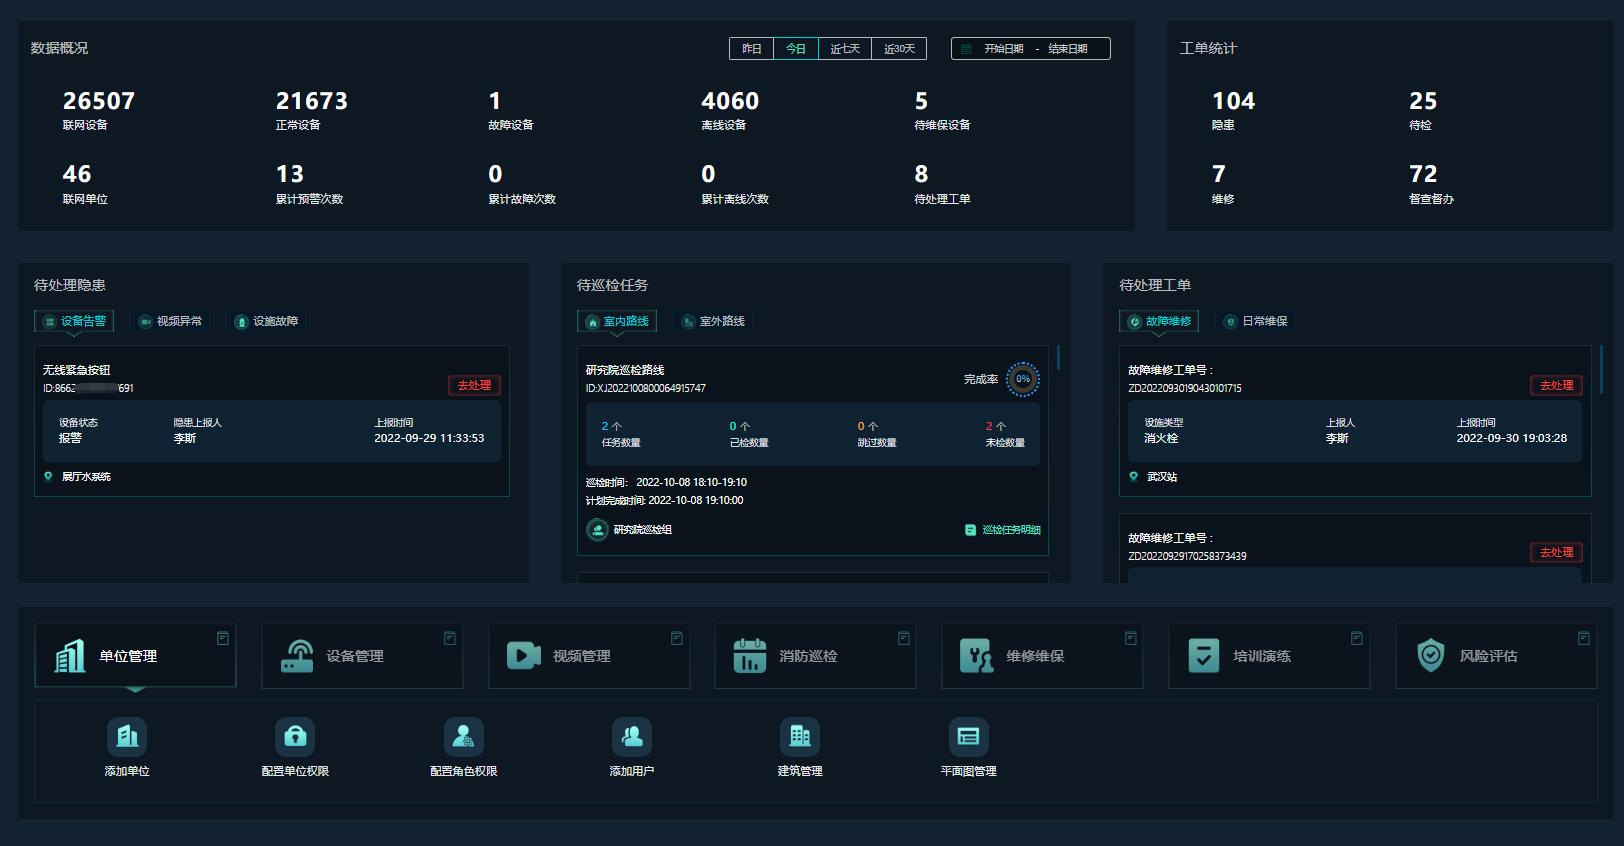The height and width of the screenshot is (846, 1624).
Task: Click 去处理 on work order ZD2022093019043010I715
Action: 1556,385
